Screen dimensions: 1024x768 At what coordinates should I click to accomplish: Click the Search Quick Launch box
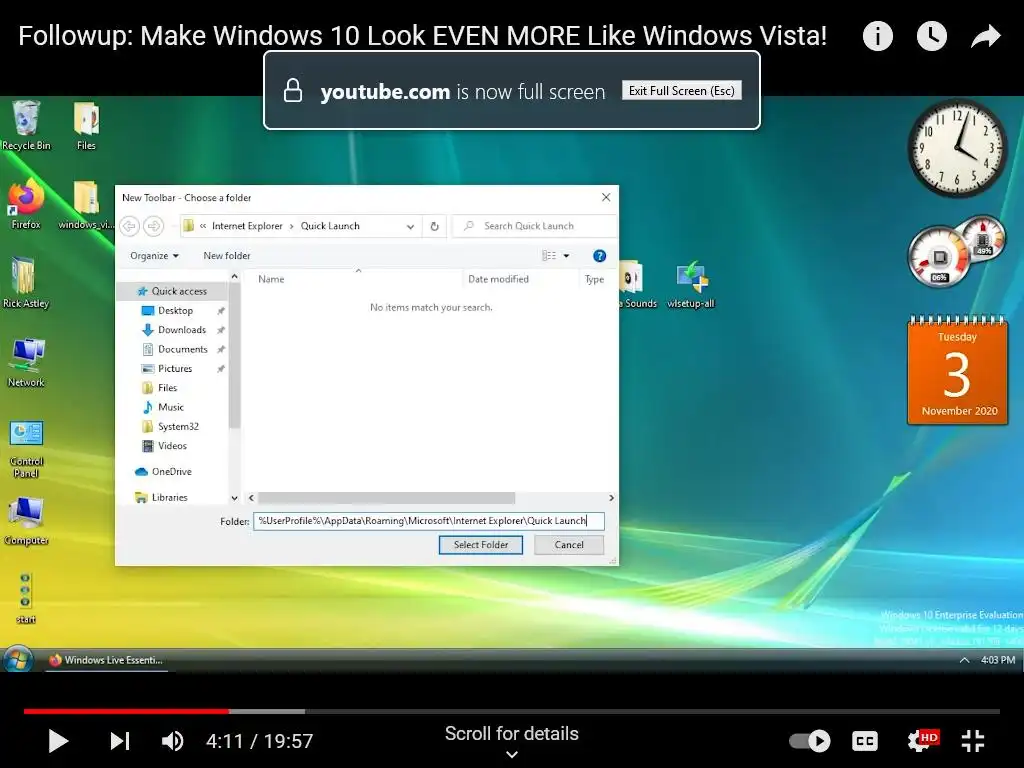[534, 226]
